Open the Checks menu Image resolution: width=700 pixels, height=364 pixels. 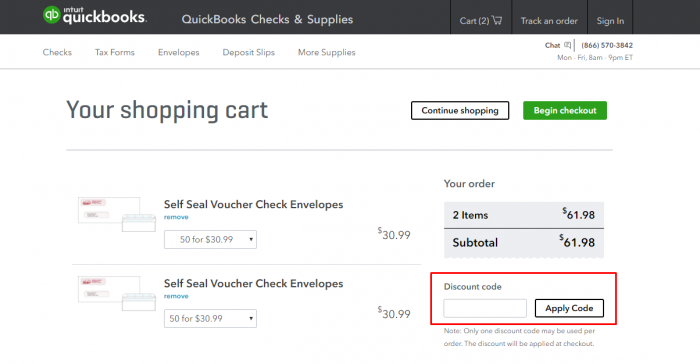57,52
